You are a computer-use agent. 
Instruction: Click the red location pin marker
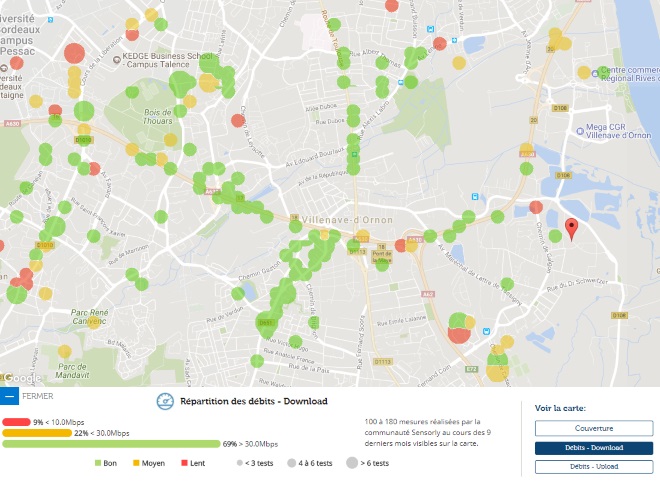click(x=571, y=229)
